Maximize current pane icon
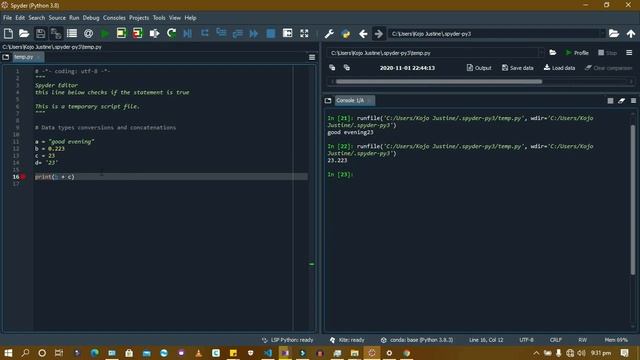This screenshot has width=640, height=360. tap(287, 33)
